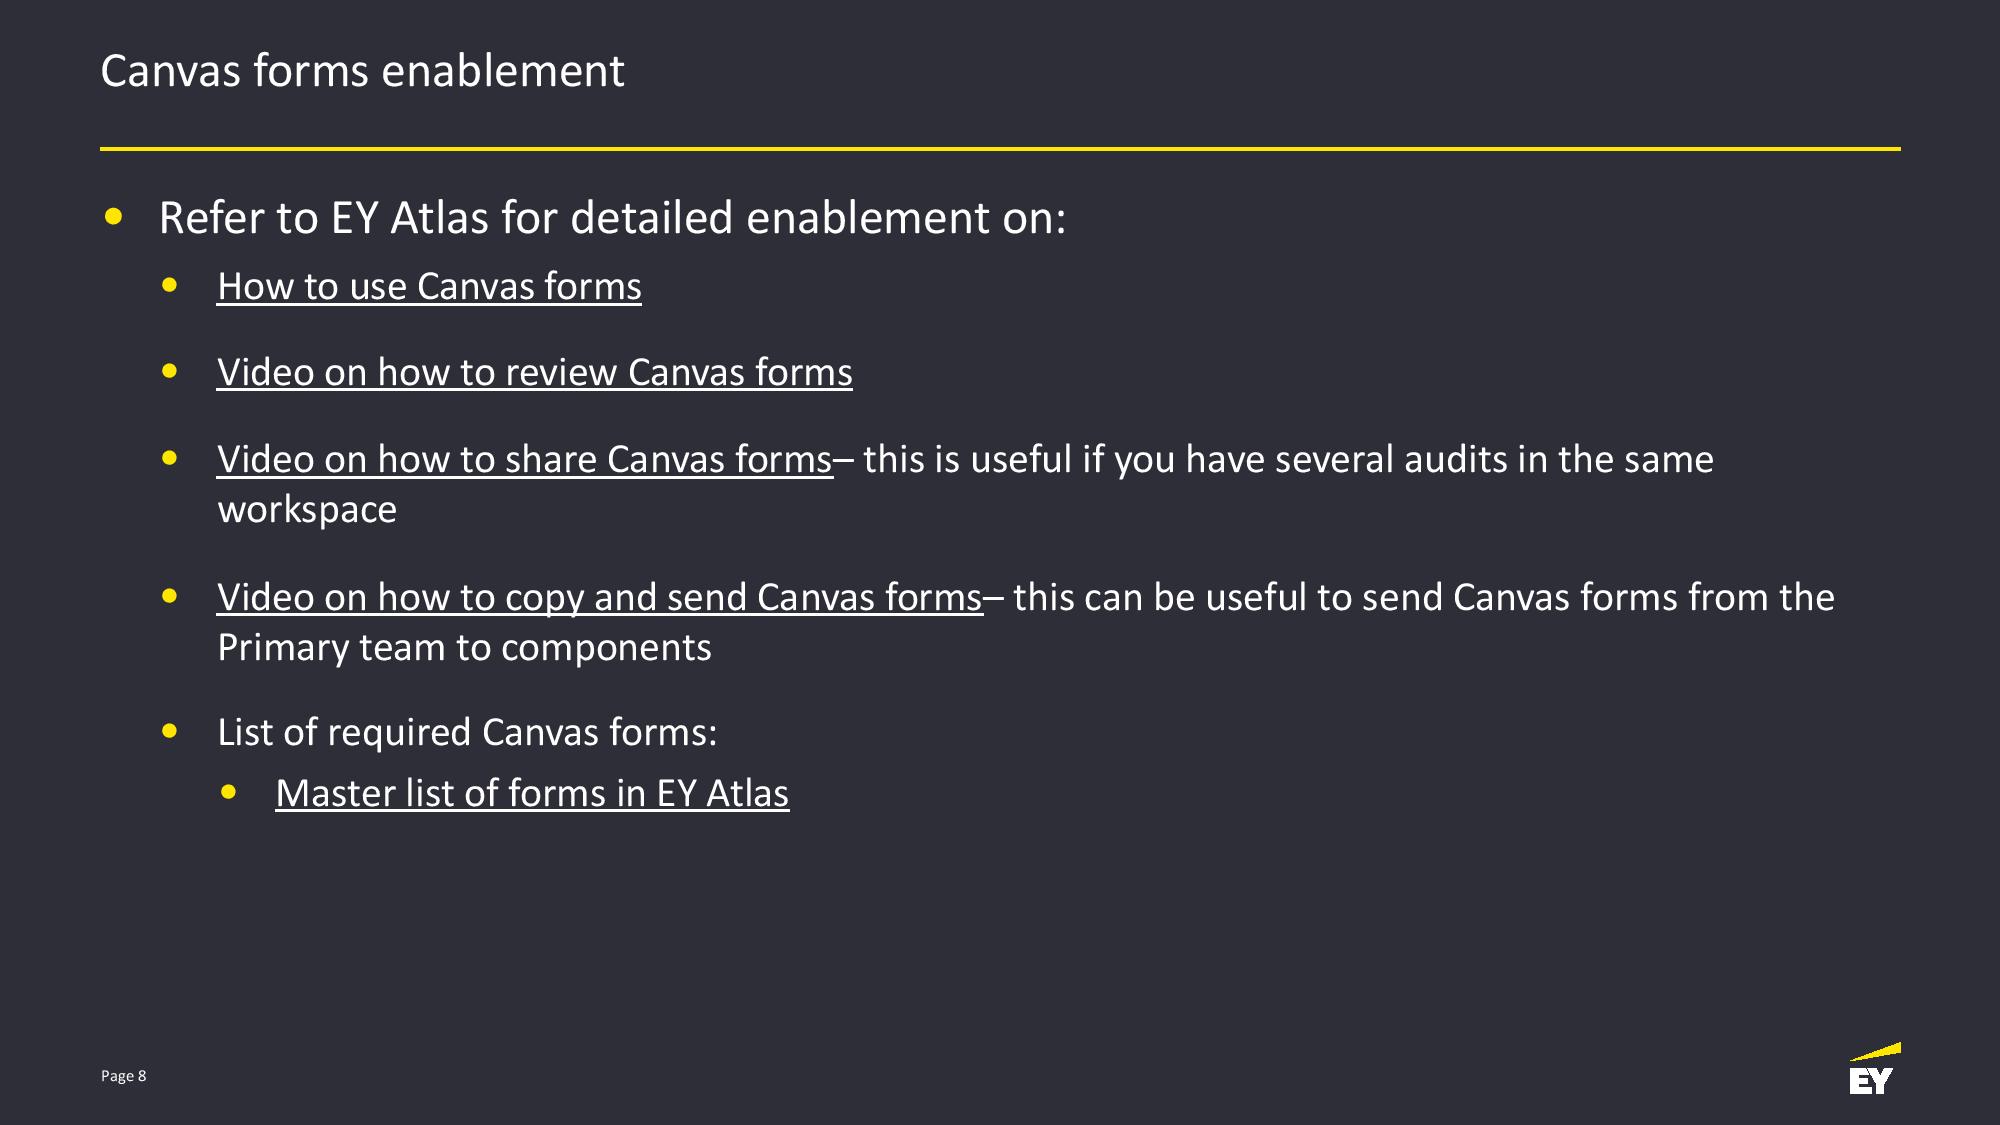Viewport: 2000px width, 1125px height.
Task: Select the 'Primary team to components' text line
Action: tap(464, 648)
